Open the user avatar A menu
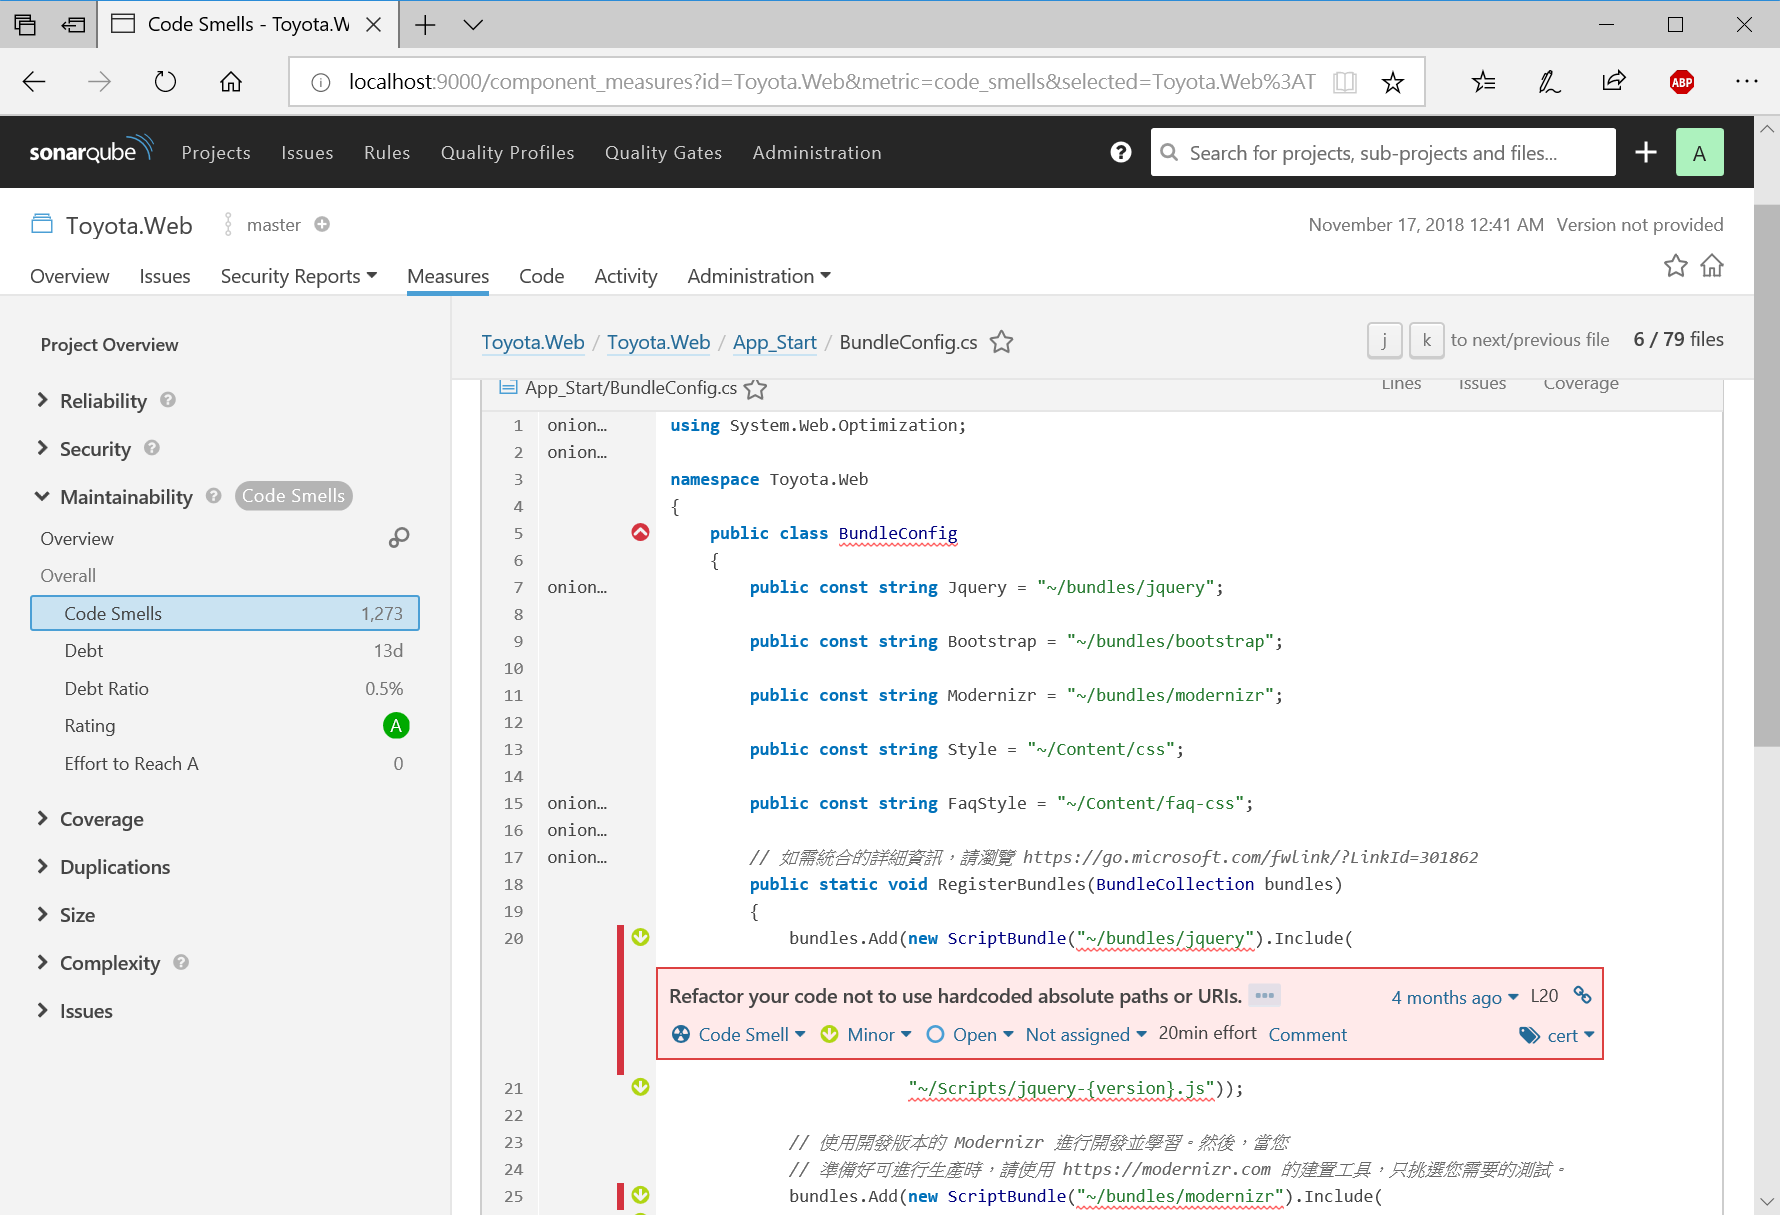The image size is (1780, 1215). 1699,152
